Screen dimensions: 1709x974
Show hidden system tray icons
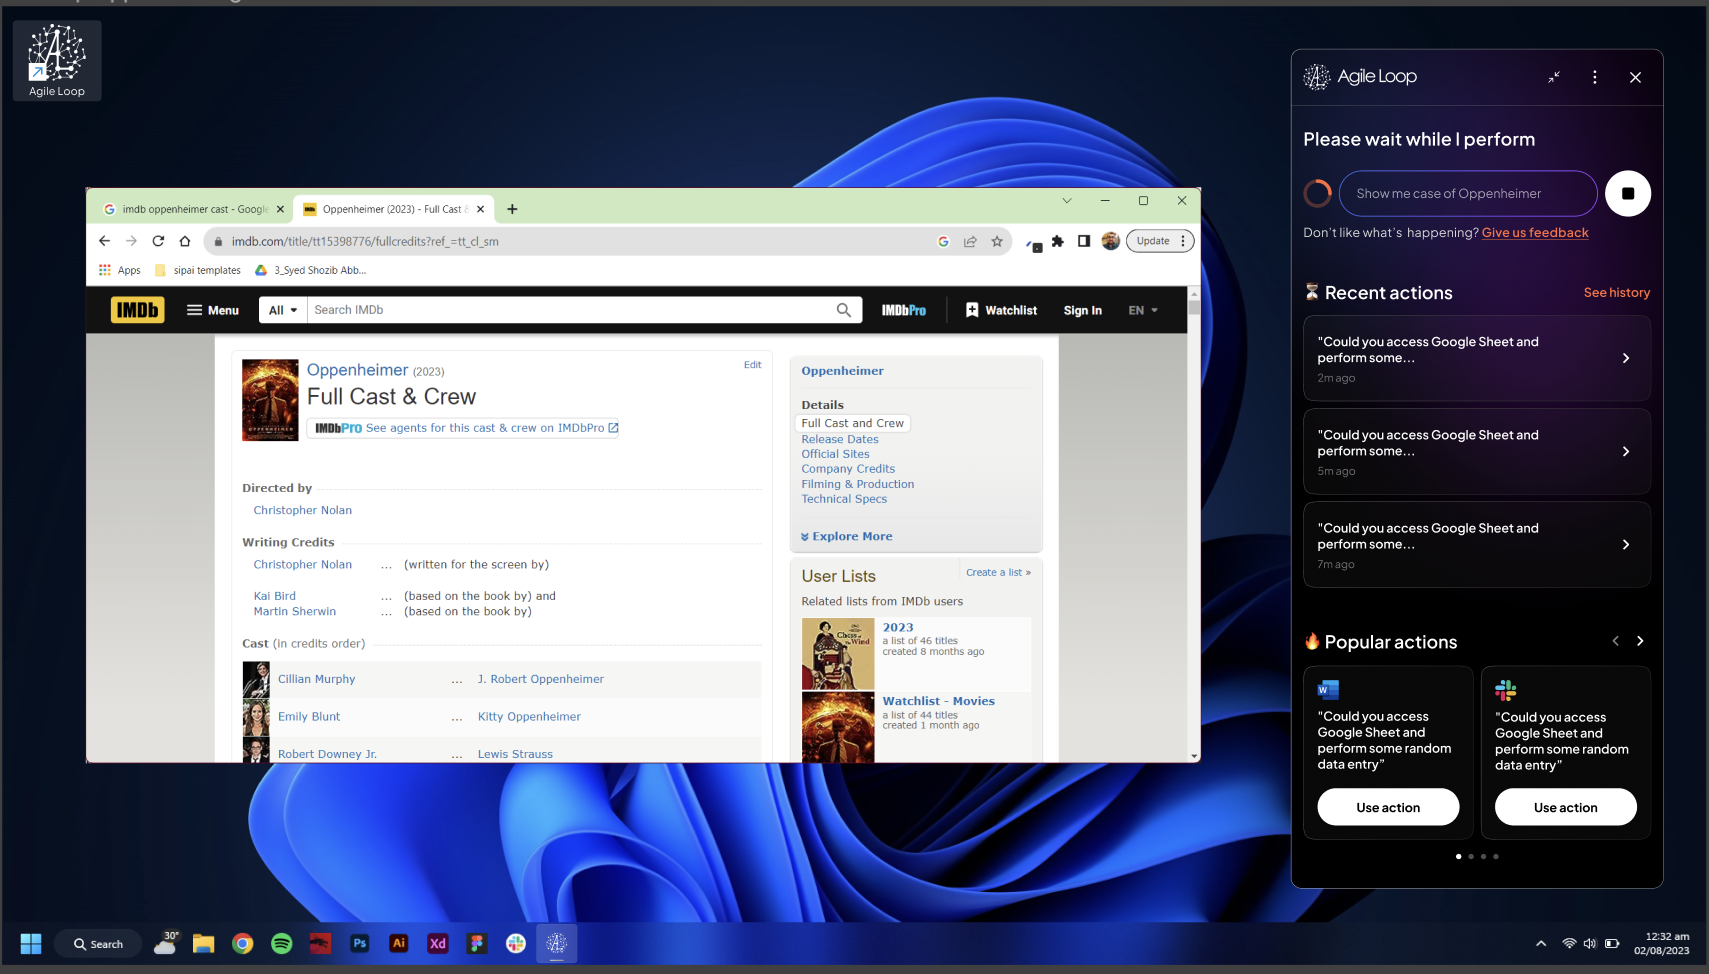(x=1541, y=943)
